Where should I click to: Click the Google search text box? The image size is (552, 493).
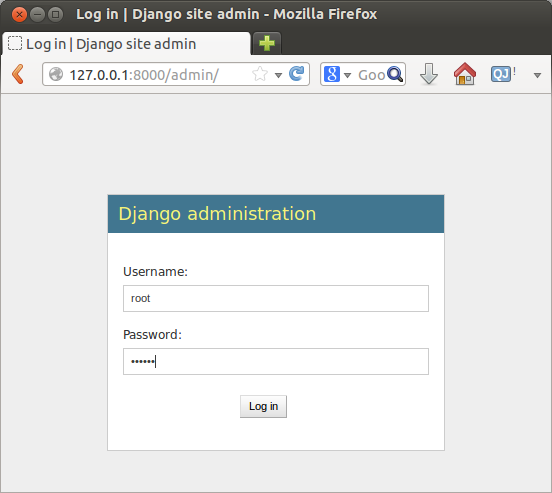(x=371, y=75)
